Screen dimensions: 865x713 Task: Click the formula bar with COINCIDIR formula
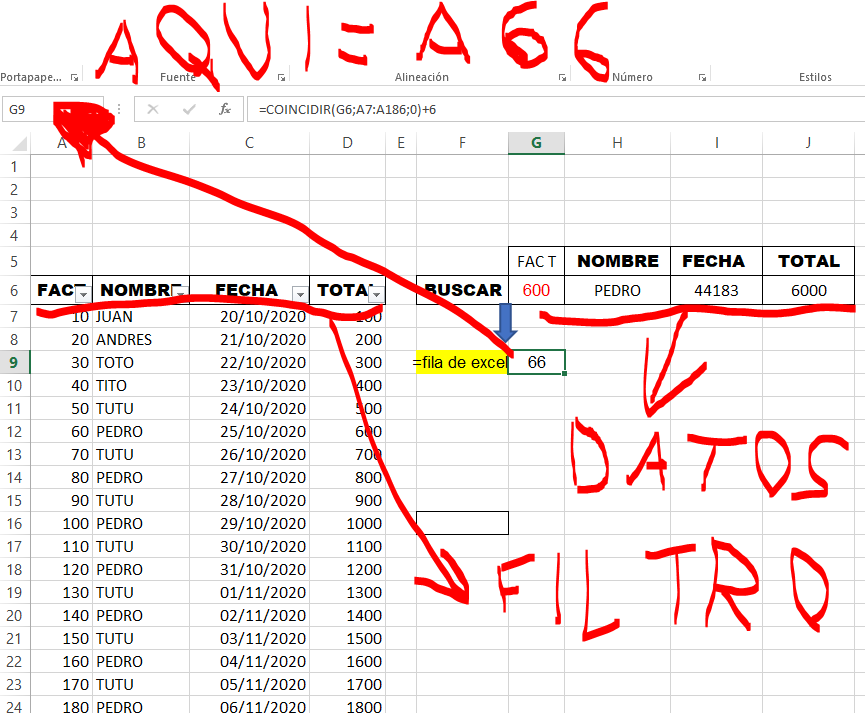556,109
